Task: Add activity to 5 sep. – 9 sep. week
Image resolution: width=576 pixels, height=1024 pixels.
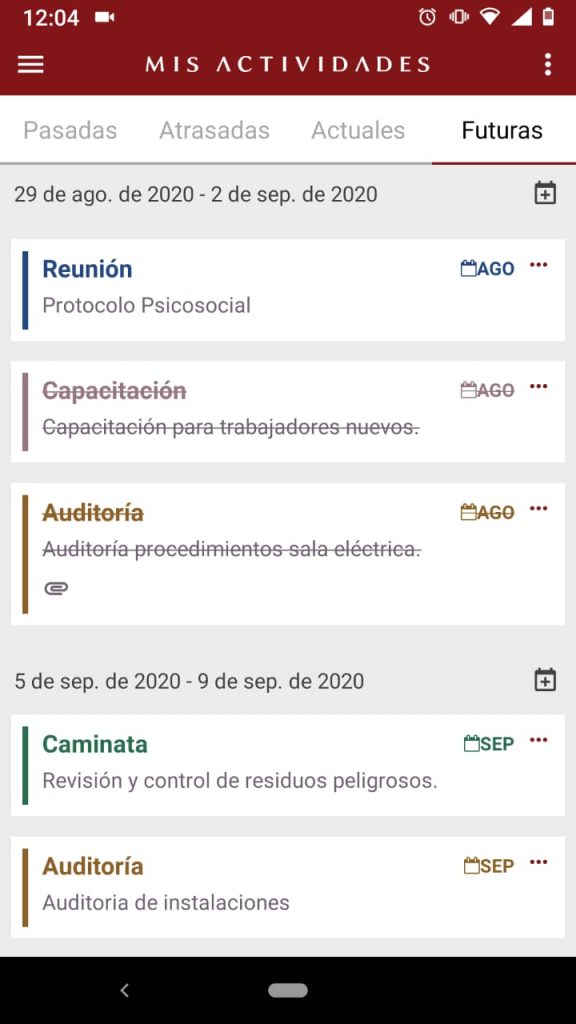Action: tap(545, 680)
